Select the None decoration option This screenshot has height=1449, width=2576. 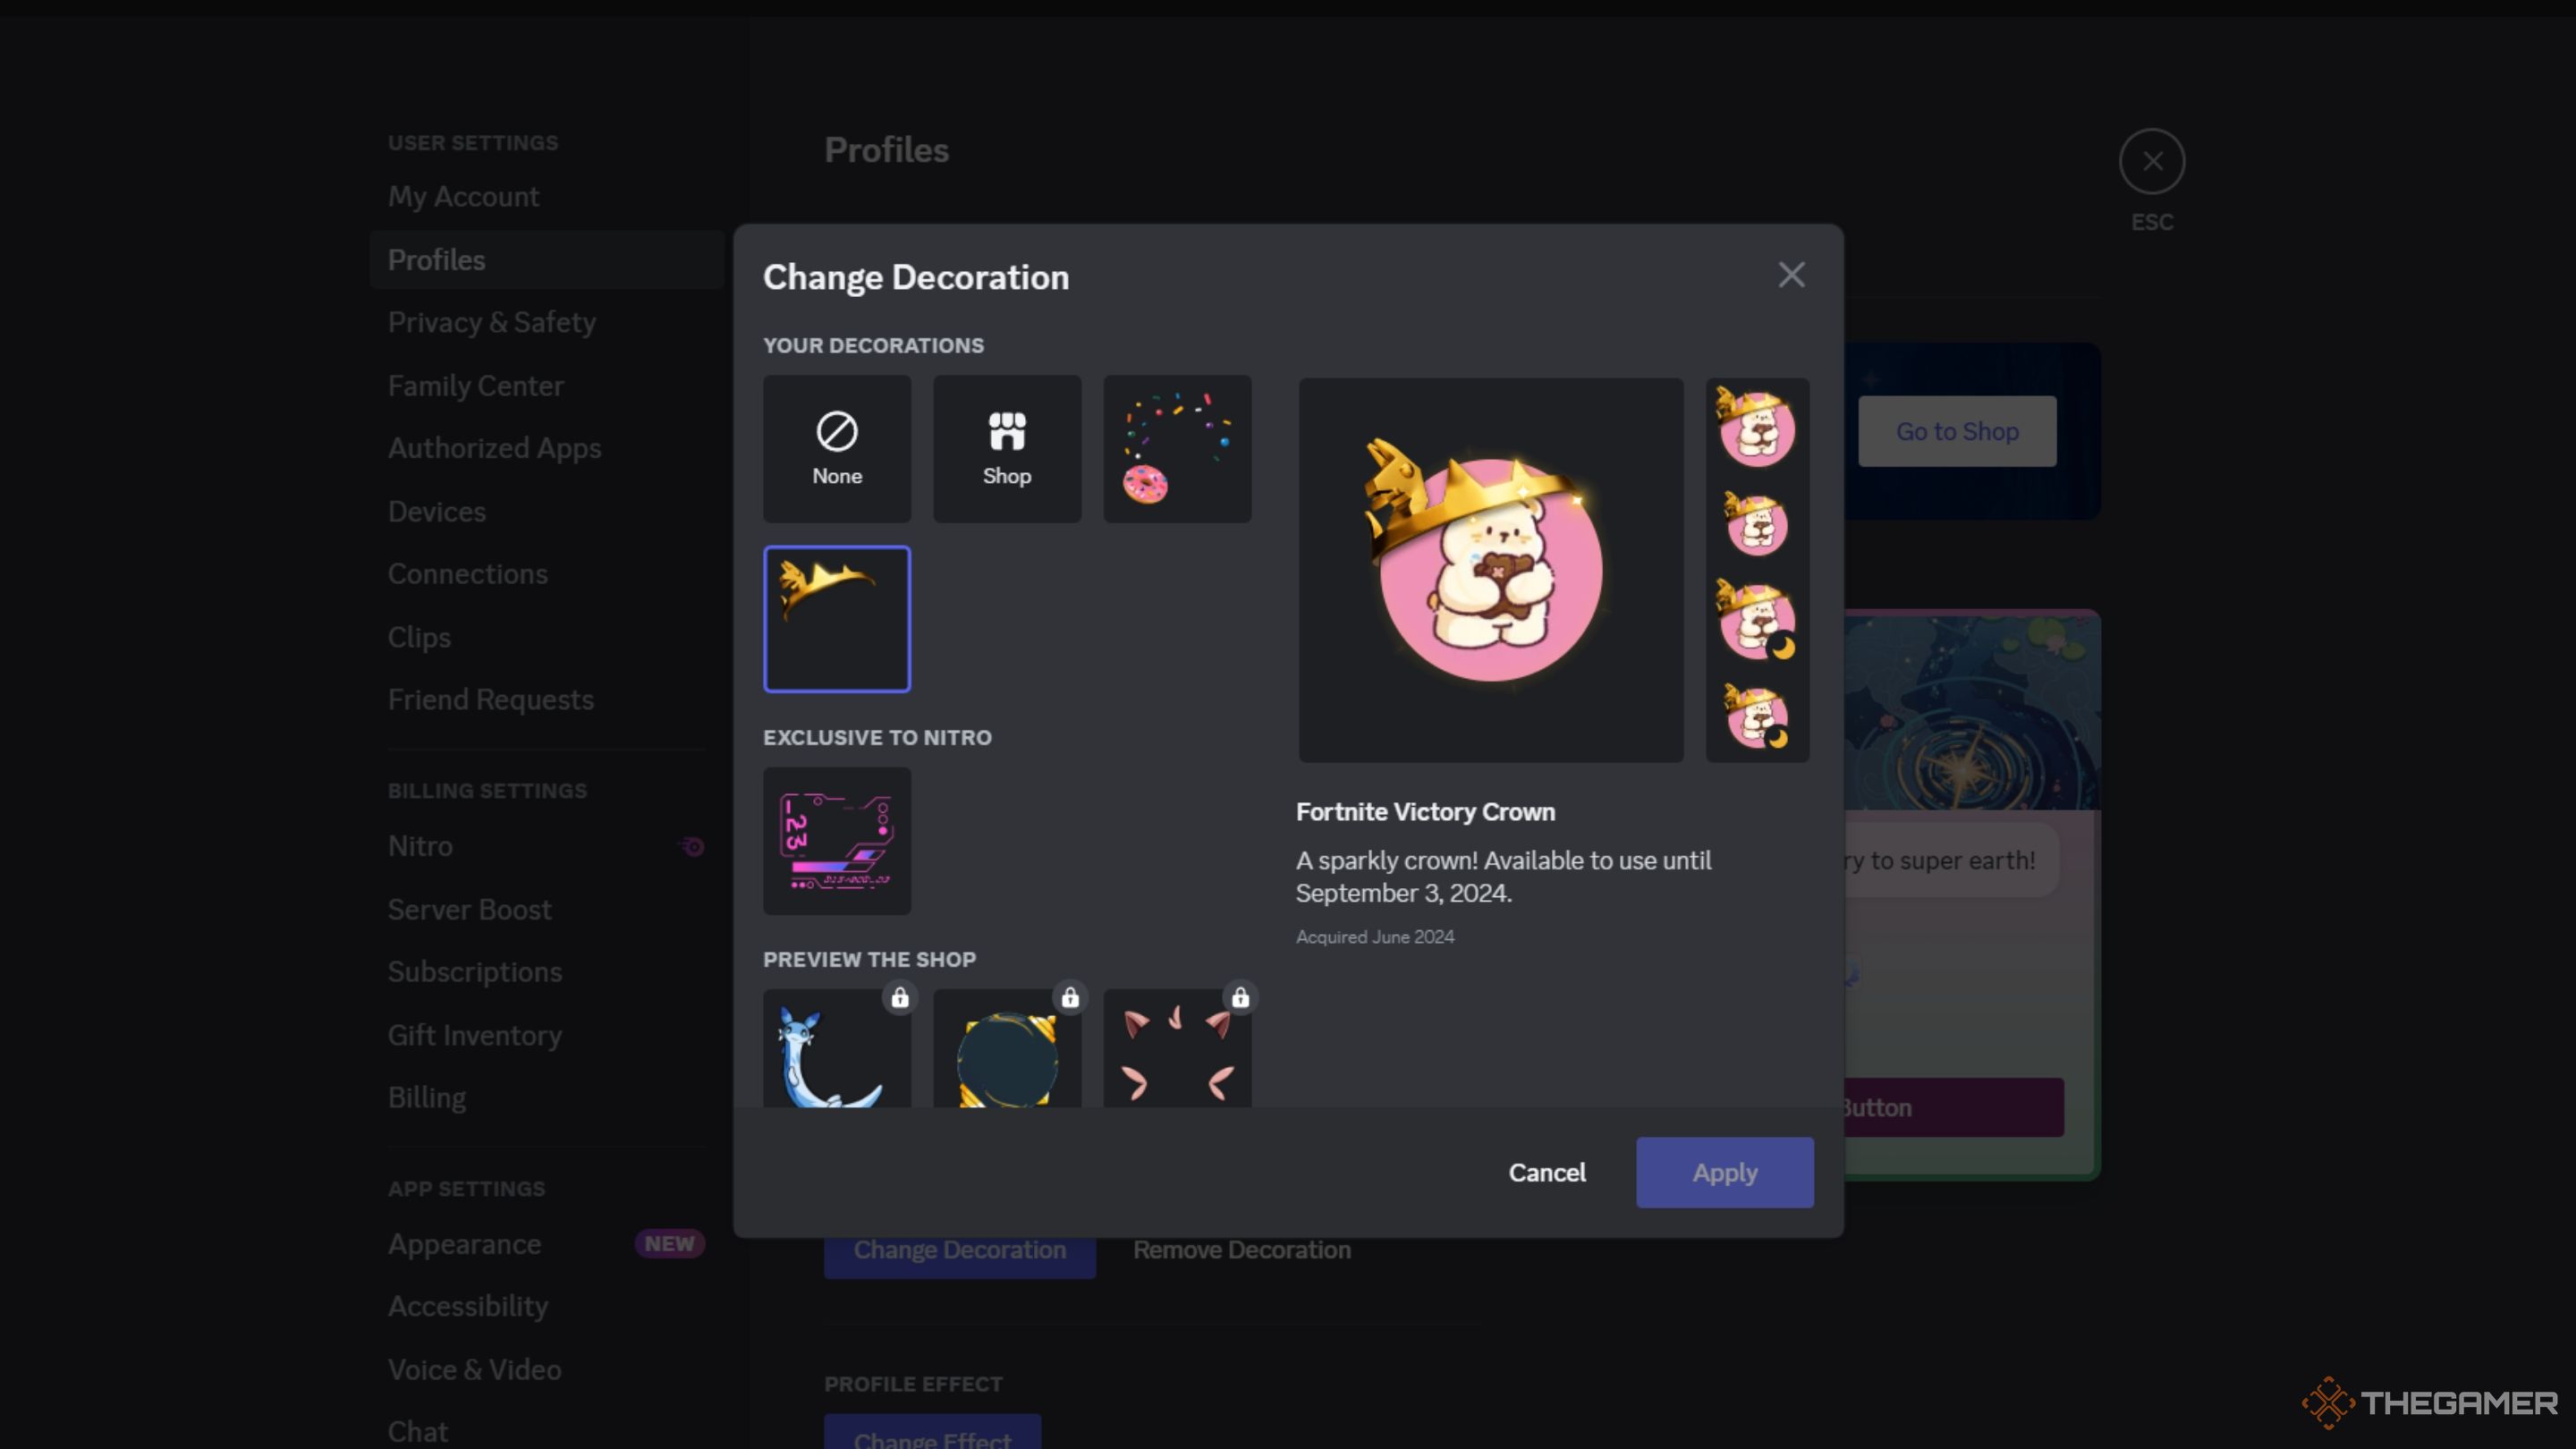pos(837,447)
